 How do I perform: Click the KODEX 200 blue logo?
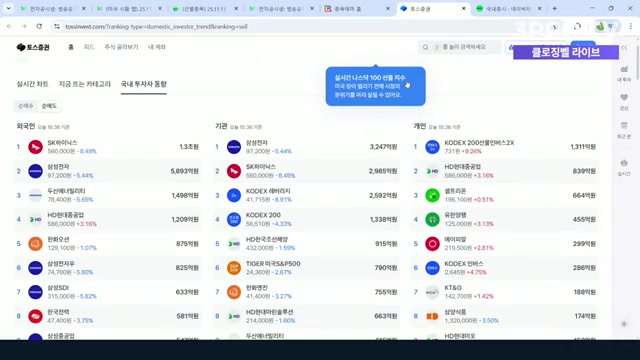(x=234, y=219)
